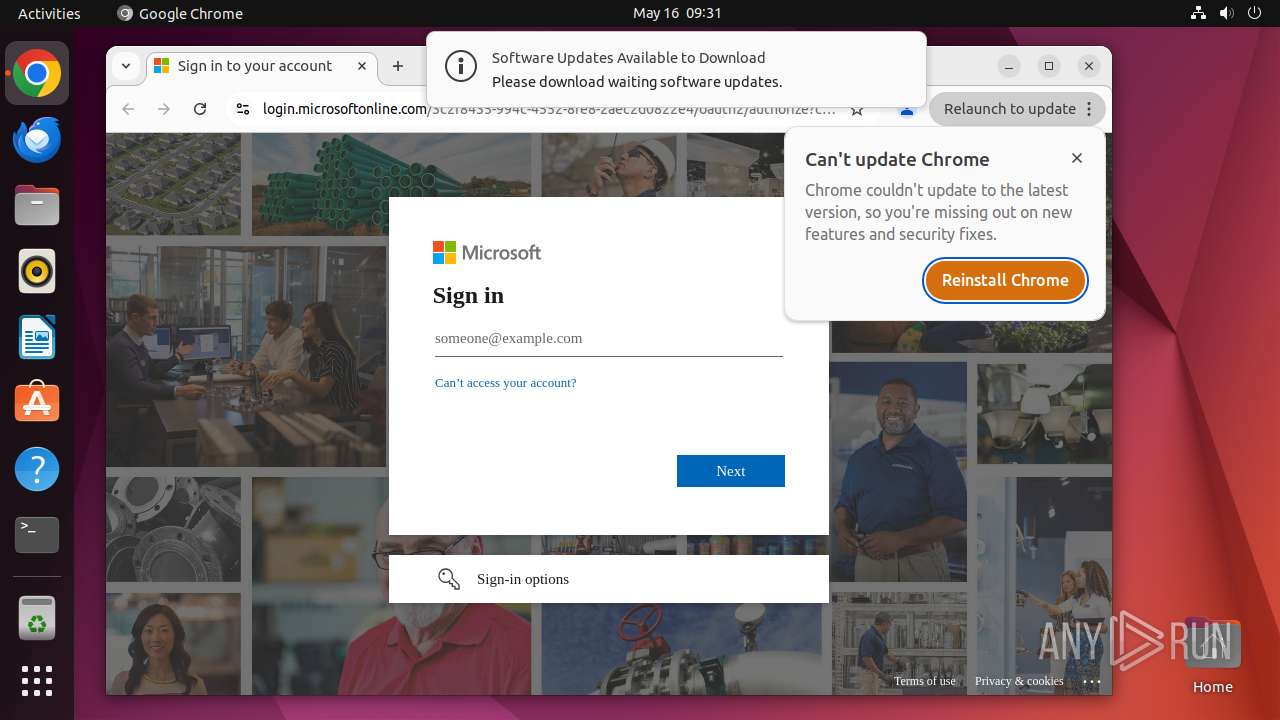The image size is (1280, 720).
Task: Go forward to the next page
Action: [164, 109]
